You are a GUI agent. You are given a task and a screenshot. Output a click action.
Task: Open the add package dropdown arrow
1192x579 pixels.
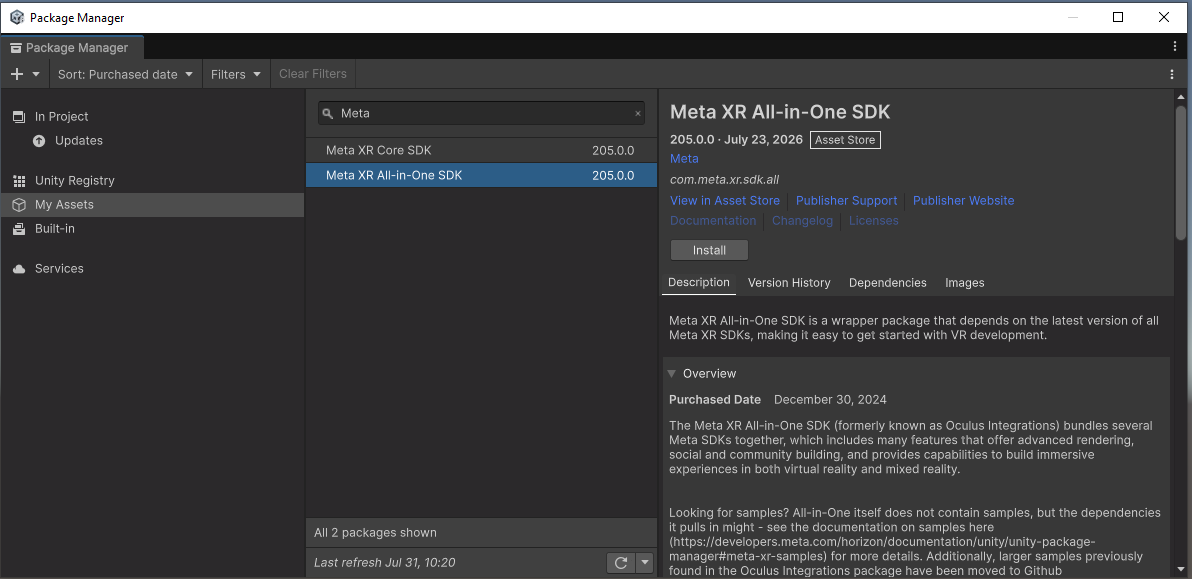(36, 74)
